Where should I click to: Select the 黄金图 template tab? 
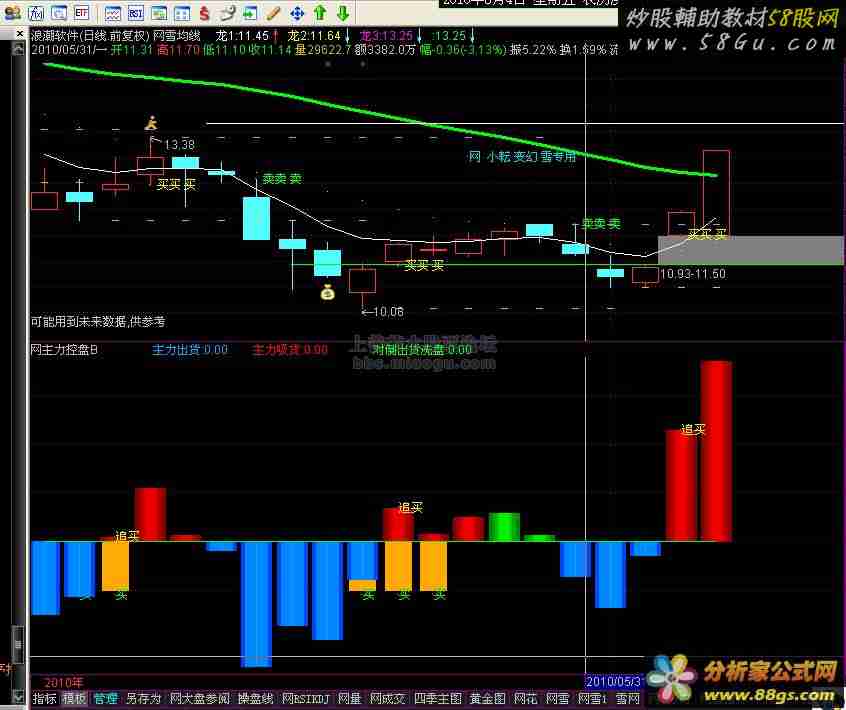pos(487,699)
